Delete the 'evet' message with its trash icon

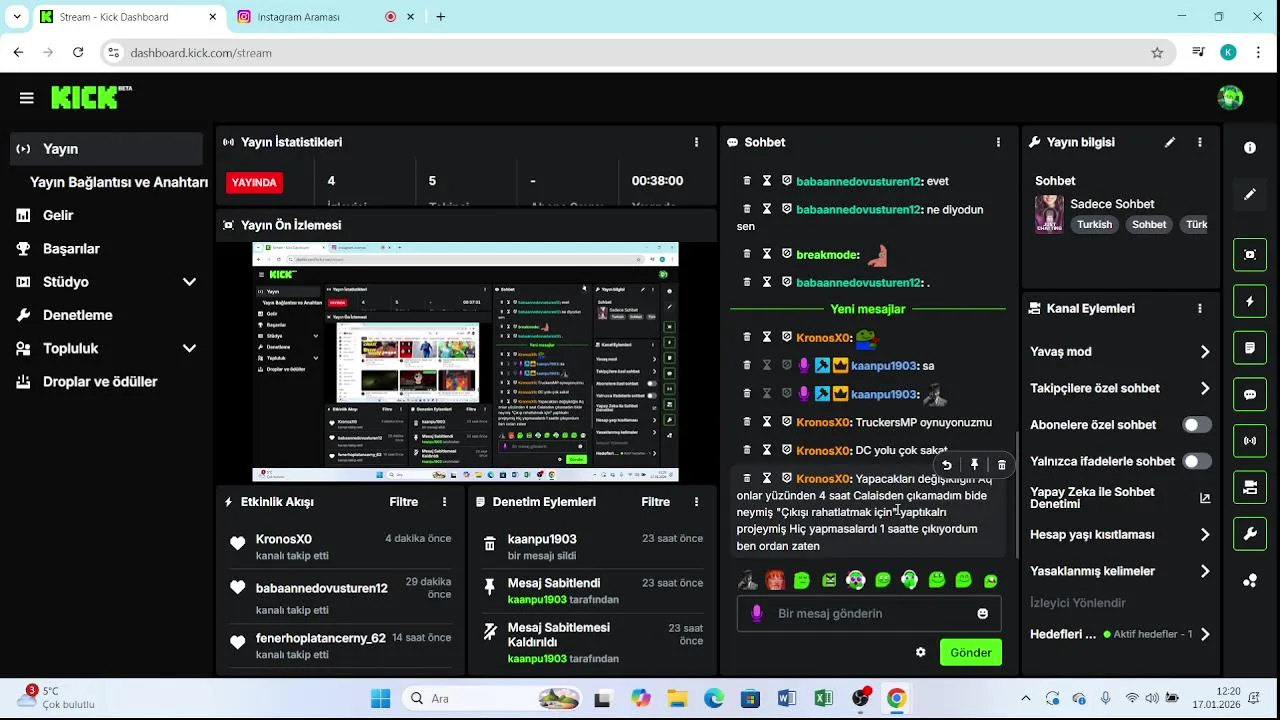pyautogui.click(x=747, y=181)
